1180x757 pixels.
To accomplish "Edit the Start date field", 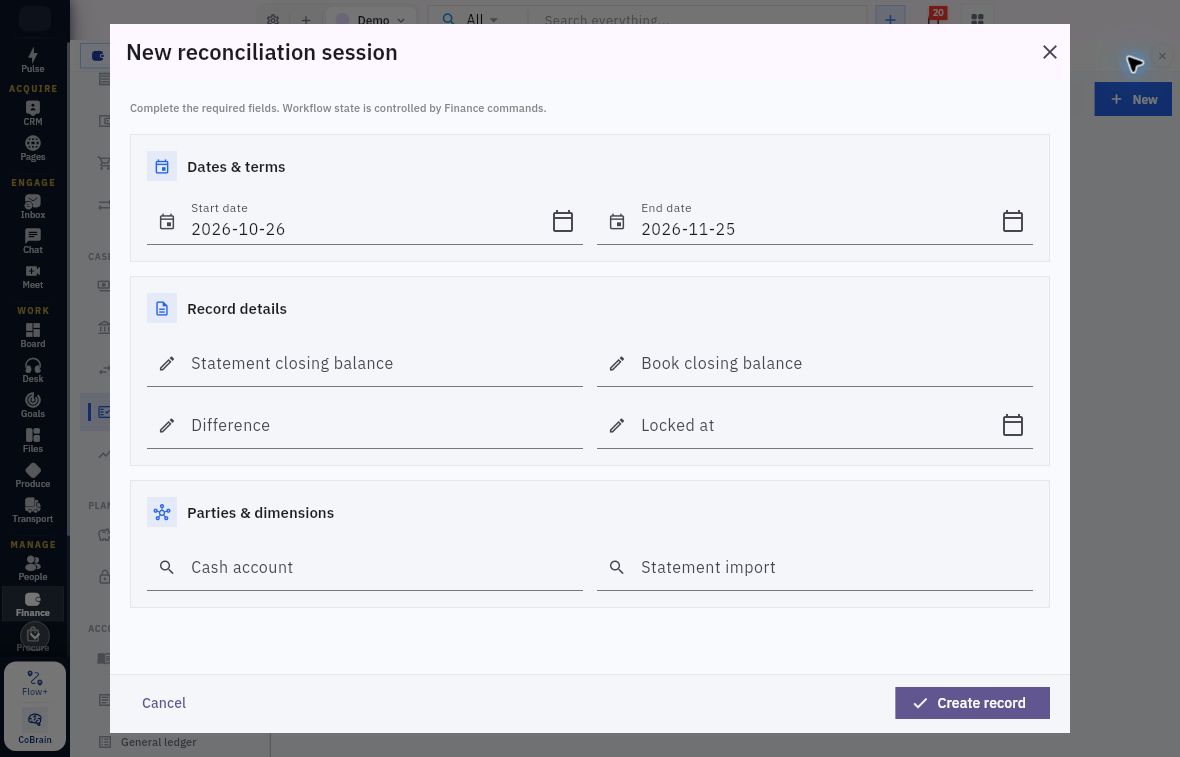I will pyautogui.click(x=364, y=220).
